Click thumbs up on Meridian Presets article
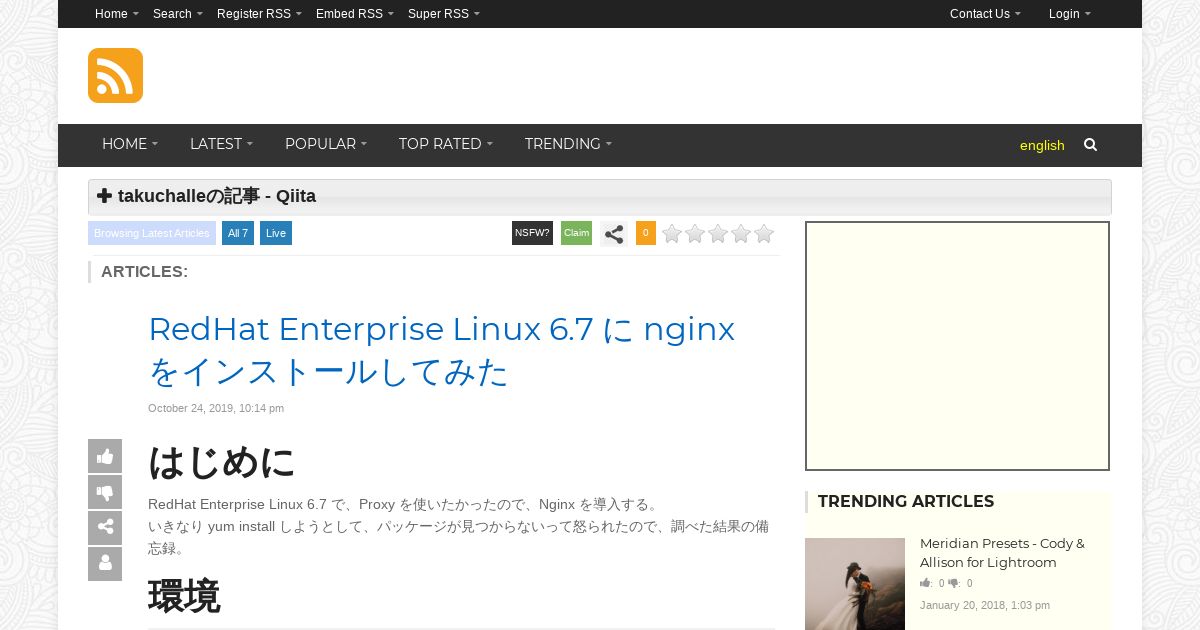 [926, 583]
